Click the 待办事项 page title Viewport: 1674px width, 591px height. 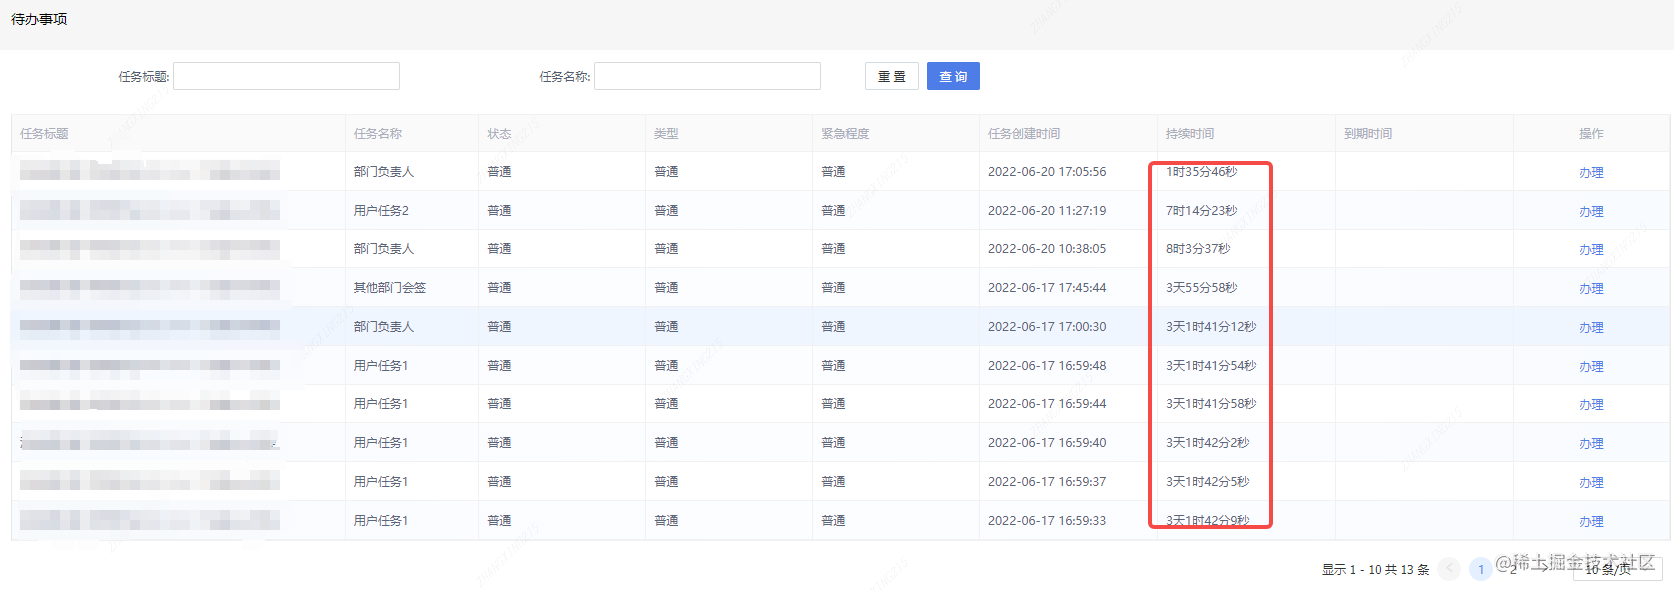coord(39,19)
